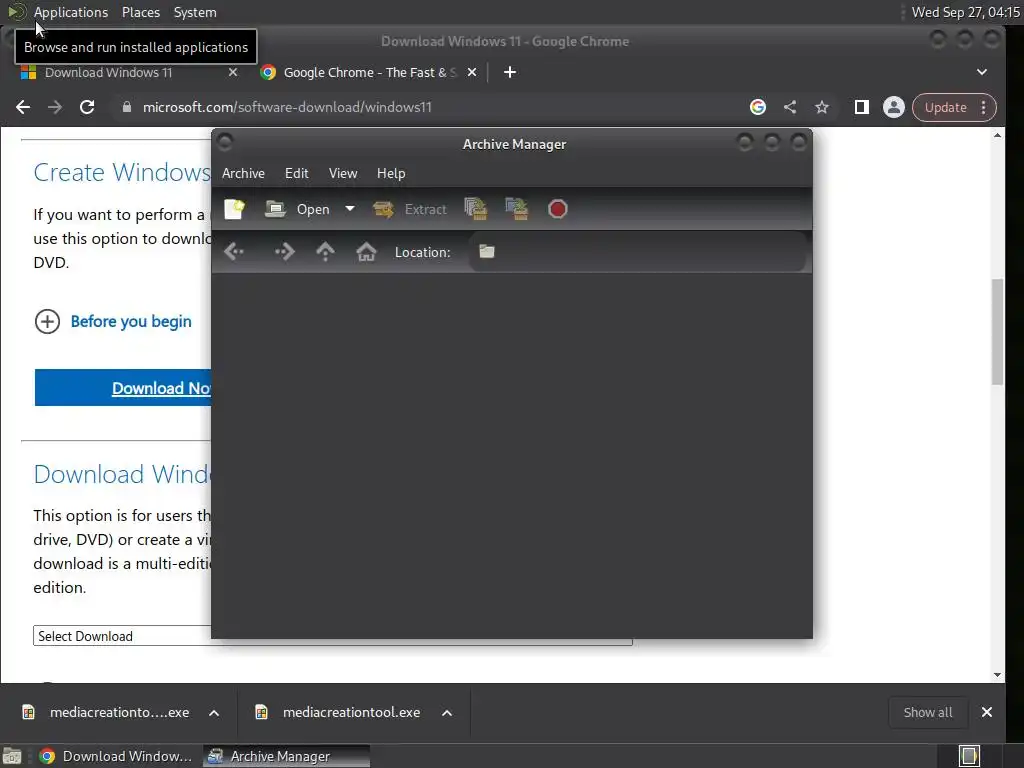This screenshot has height=768, width=1024.
Task: Toggle Chrome's side panel icon
Action: tap(861, 107)
